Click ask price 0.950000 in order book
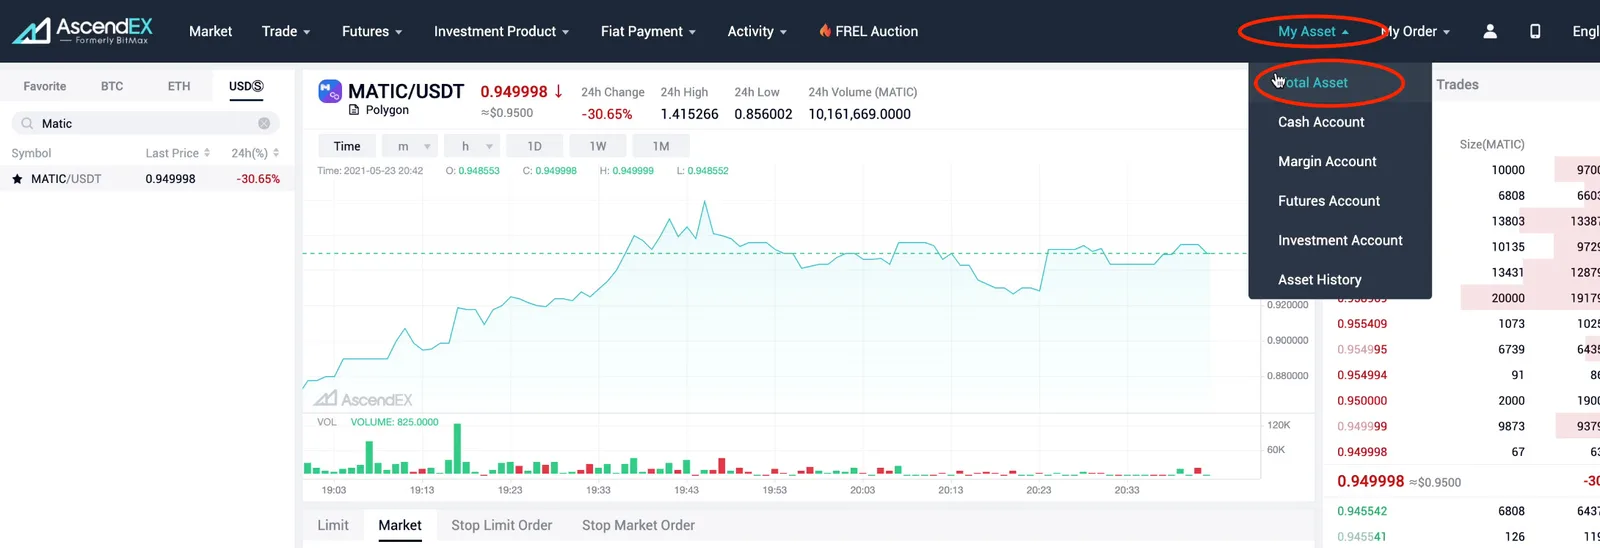This screenshot has width=1600, height=548. coord(1362,401)
